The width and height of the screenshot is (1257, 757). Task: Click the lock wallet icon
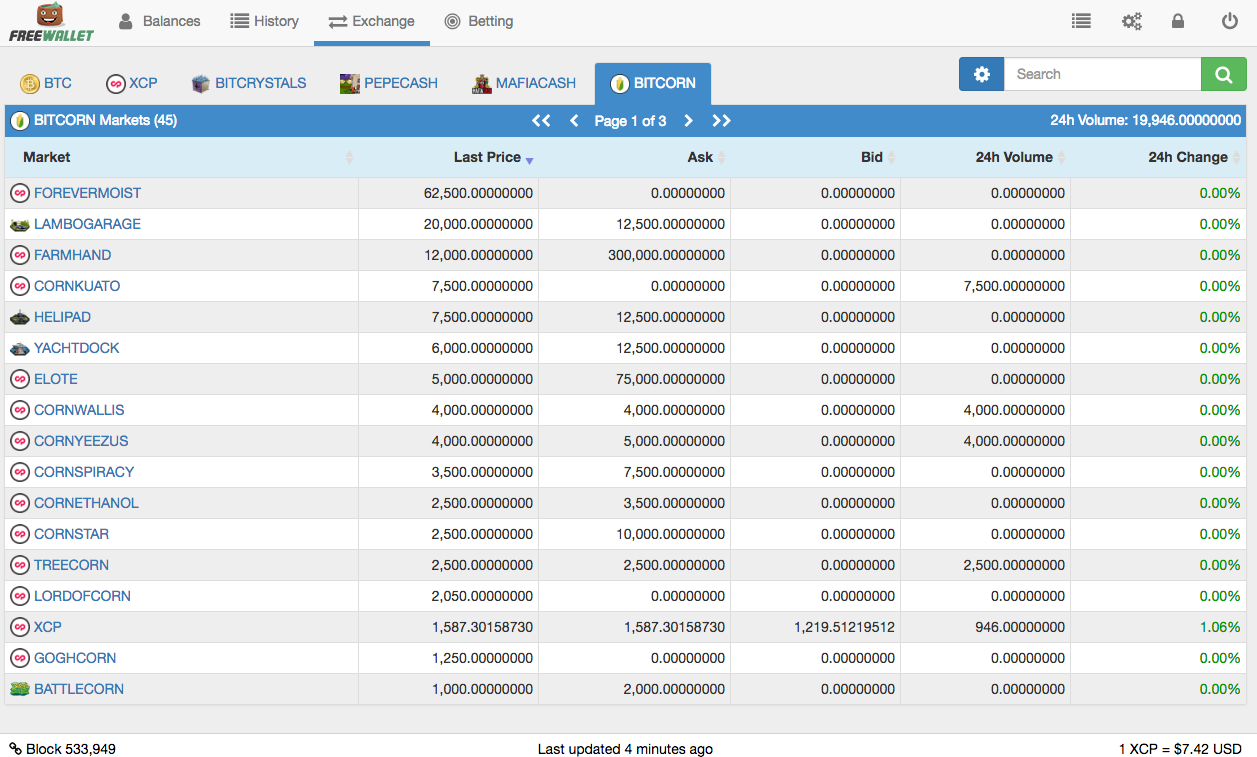1178,21
